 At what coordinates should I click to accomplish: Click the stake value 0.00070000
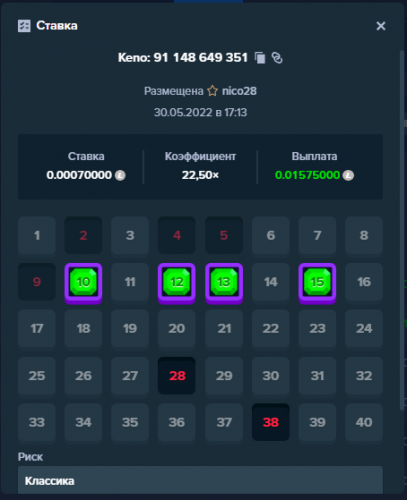click(79, 175)
